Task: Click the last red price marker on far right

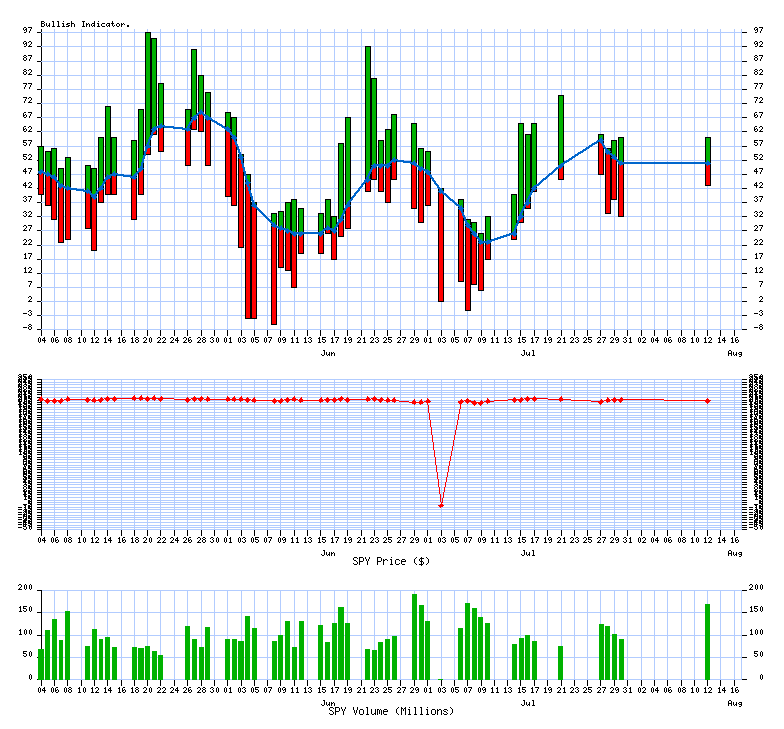Action: point(708,401)
